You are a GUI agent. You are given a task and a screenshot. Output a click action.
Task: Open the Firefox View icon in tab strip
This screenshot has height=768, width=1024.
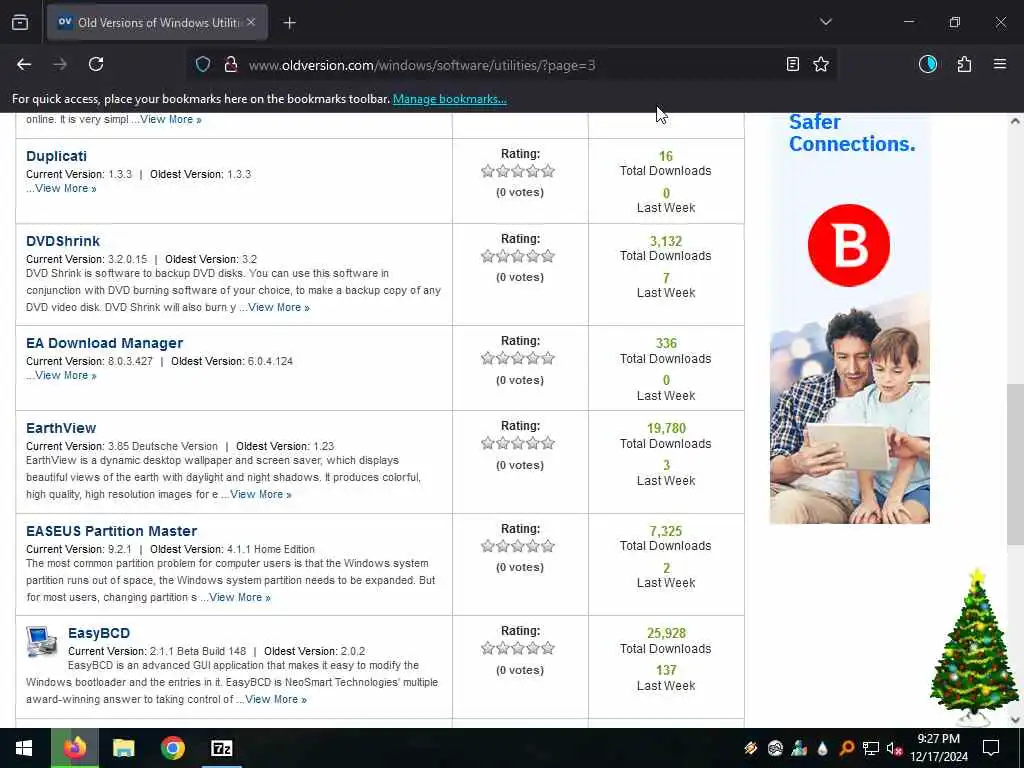pyautogui.click(x=20, y=22)
